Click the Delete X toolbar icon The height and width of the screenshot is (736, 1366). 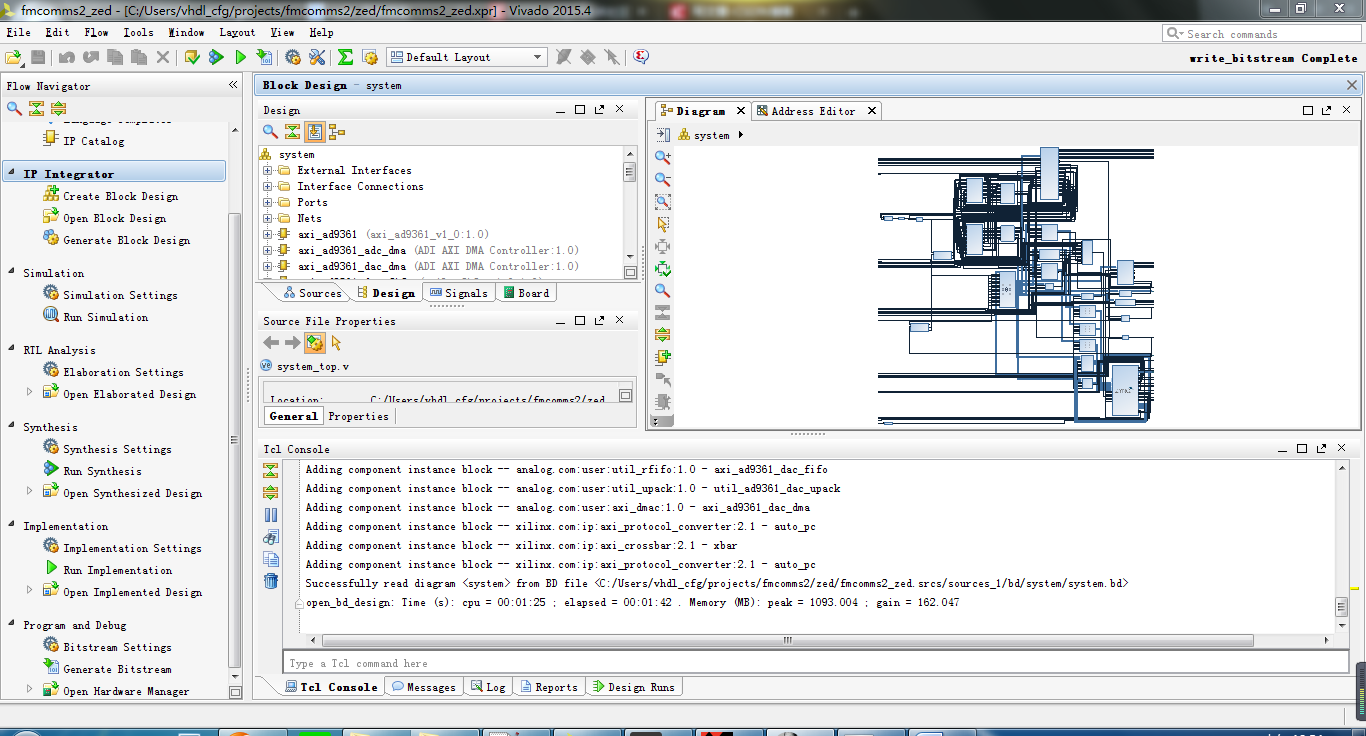coord(163,57)
